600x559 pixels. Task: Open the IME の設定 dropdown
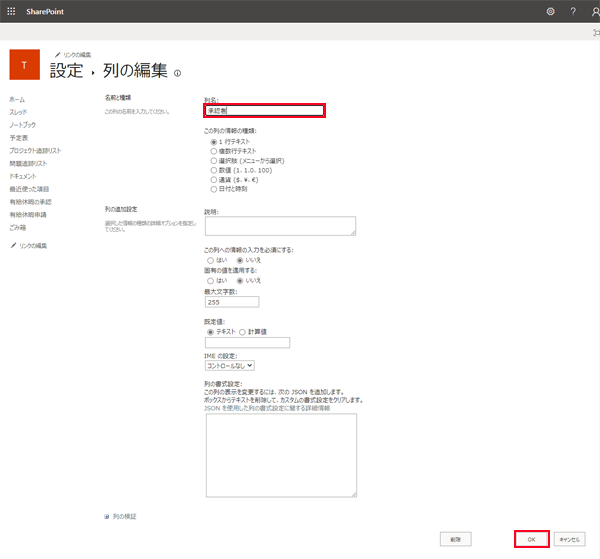230,366
